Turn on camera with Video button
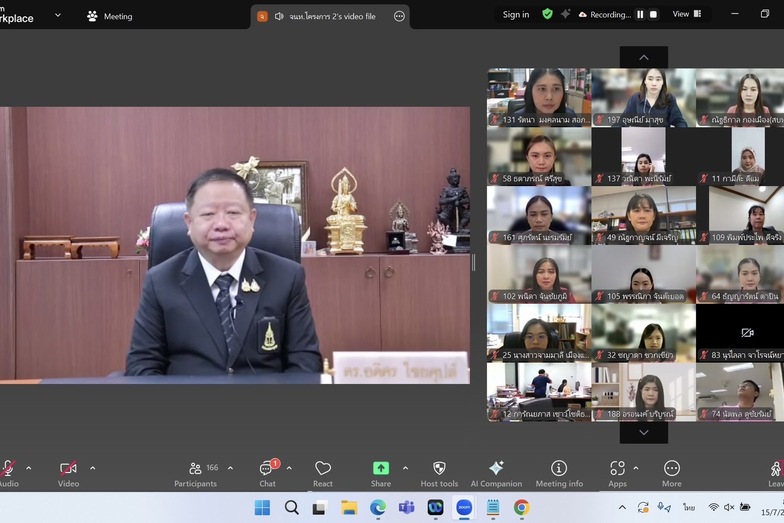The width and height of the screenshot is (784, 523). (68, 473)
